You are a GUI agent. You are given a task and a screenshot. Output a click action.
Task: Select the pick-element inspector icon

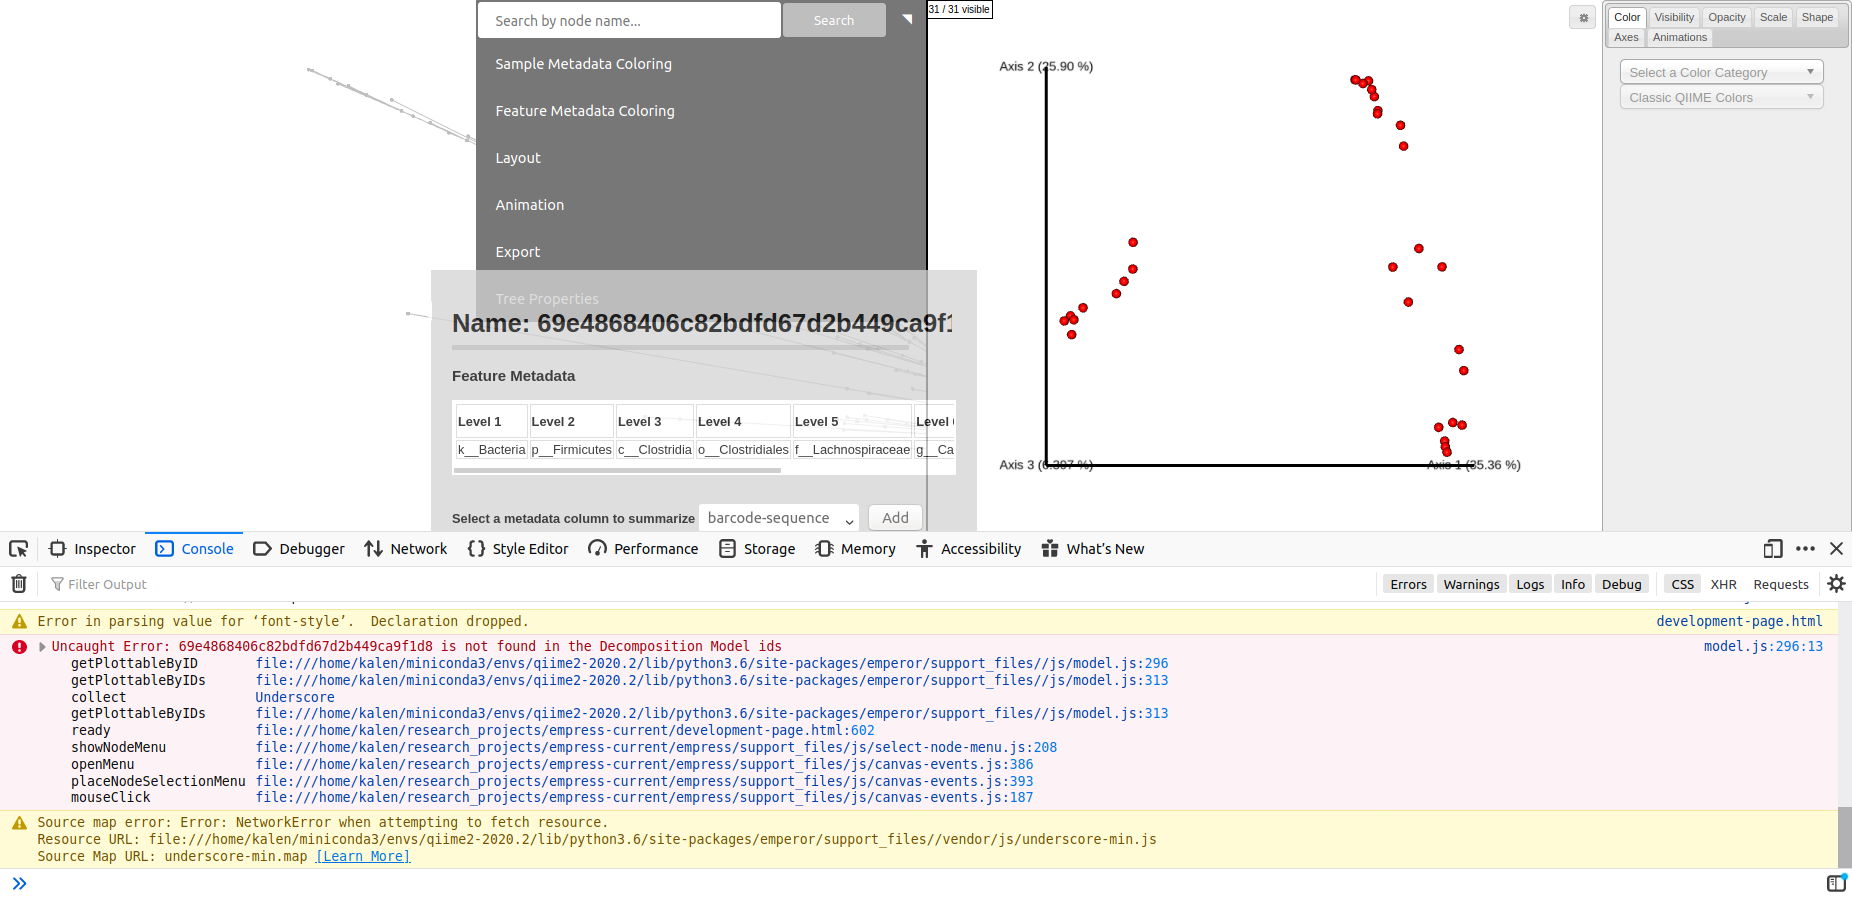click(x=18, y=549)
